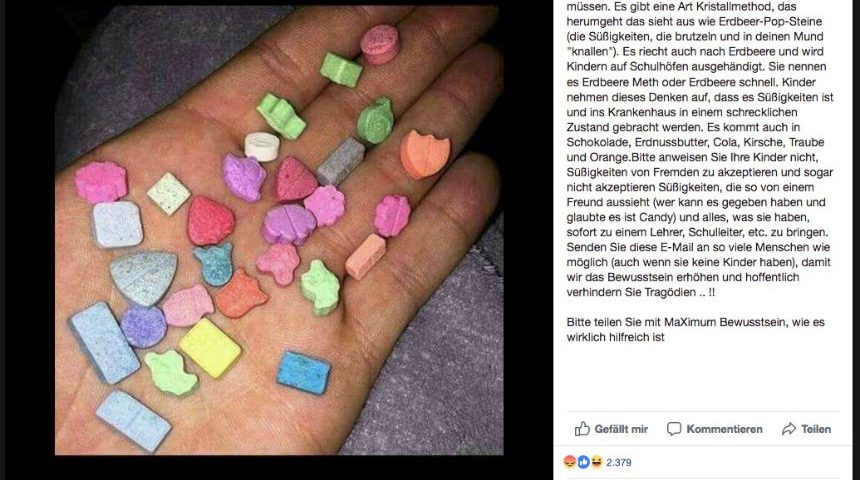Click the purple round pill near thumb
The height and width of the screenshot is (480, 860).
(143, 326)
